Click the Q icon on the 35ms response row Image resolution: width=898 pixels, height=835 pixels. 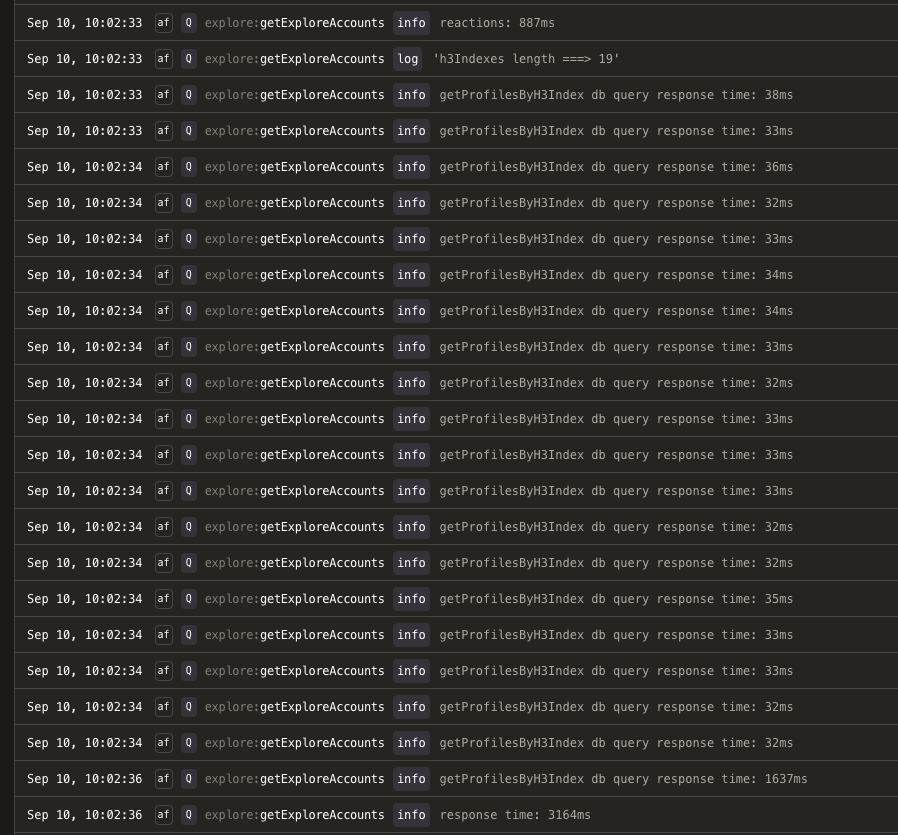click(188, 599)
